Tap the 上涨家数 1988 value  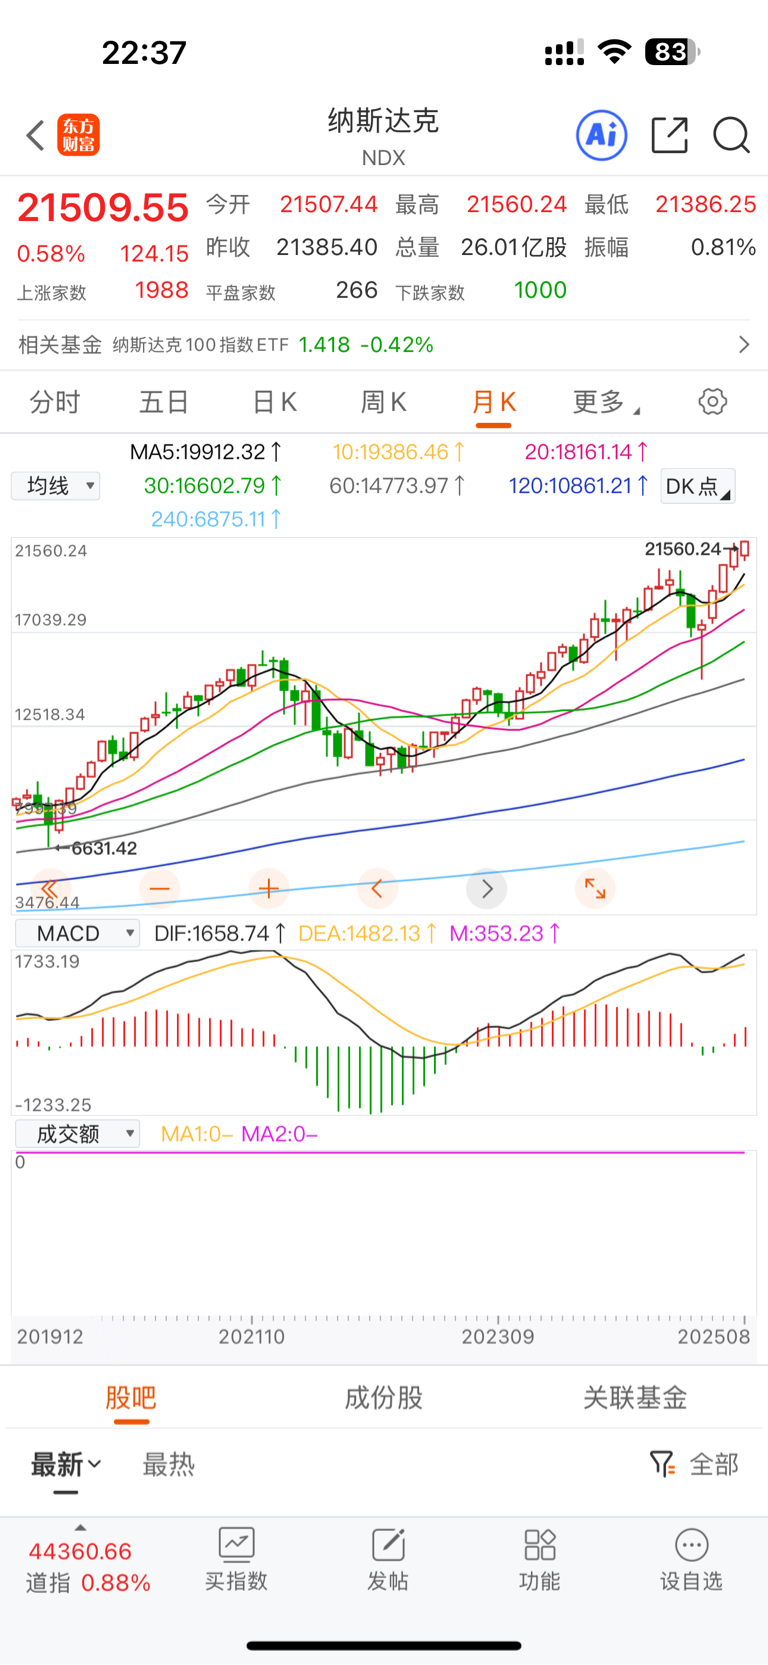tap(103, 291)
